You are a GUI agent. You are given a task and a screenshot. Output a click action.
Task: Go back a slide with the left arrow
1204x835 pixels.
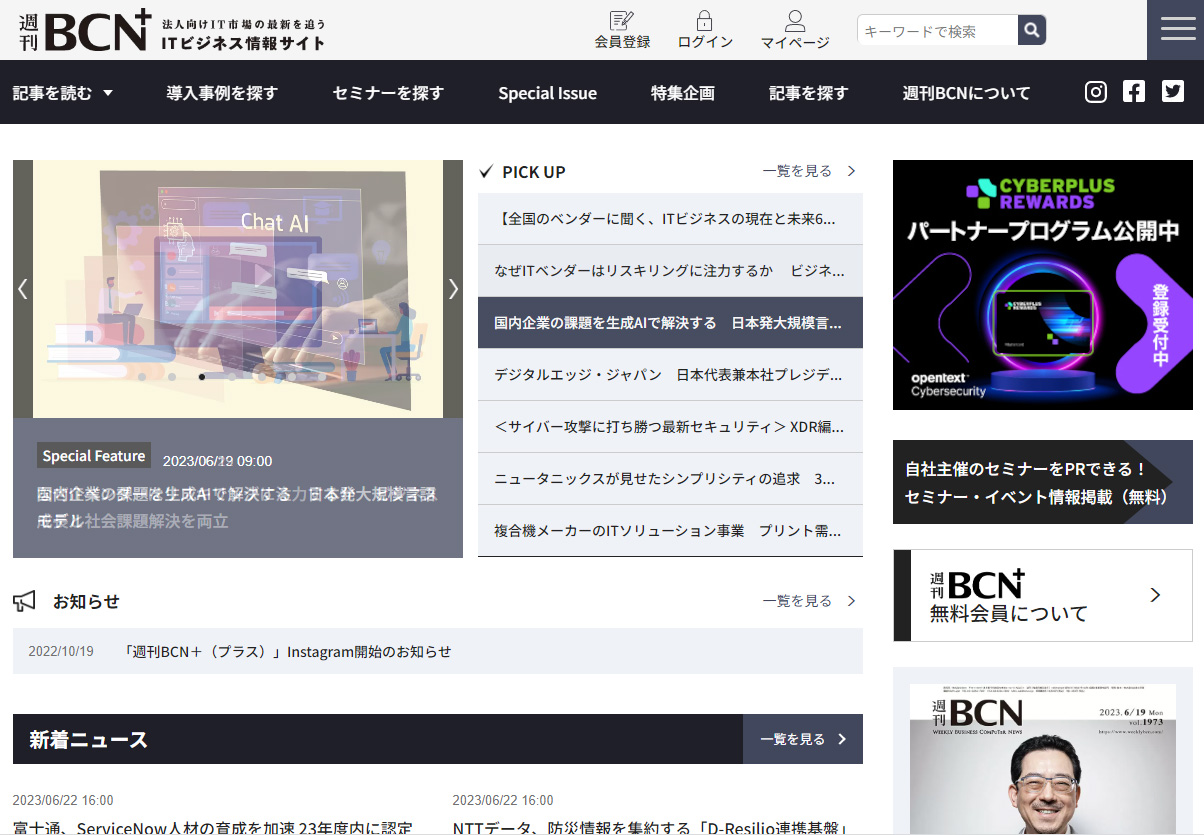click(x=22, y=288)
